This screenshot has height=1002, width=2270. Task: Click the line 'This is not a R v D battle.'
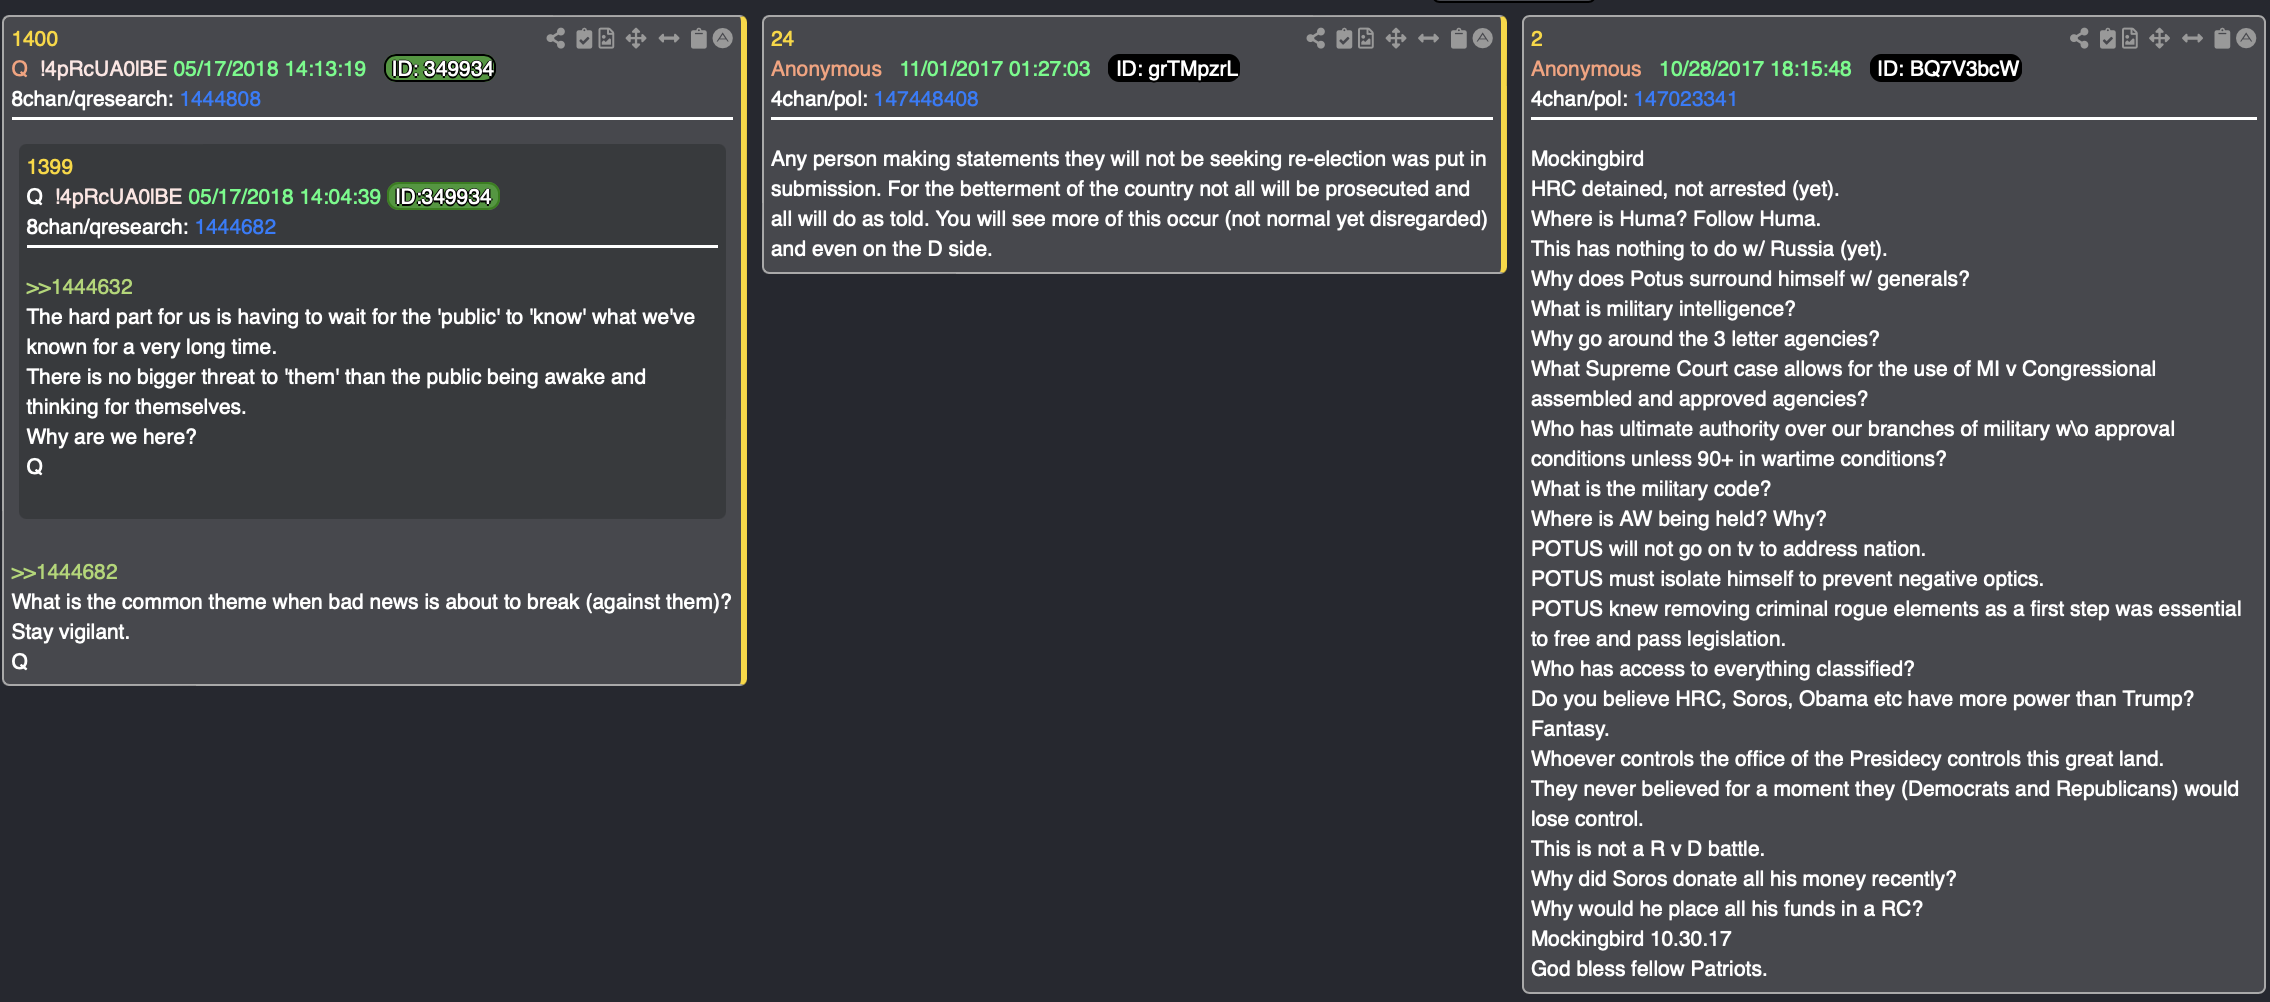tap(1648, 849)
